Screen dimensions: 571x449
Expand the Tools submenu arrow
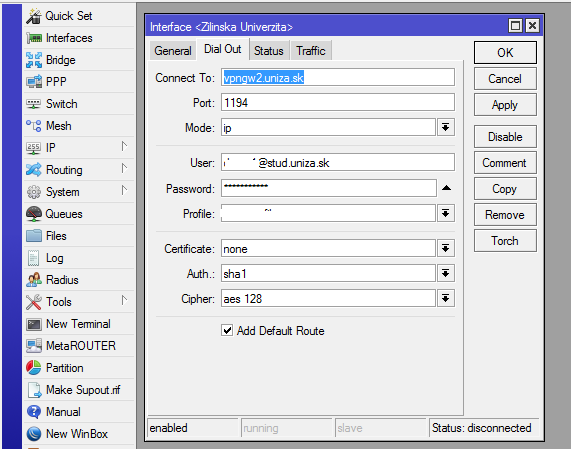coord(124,301)
